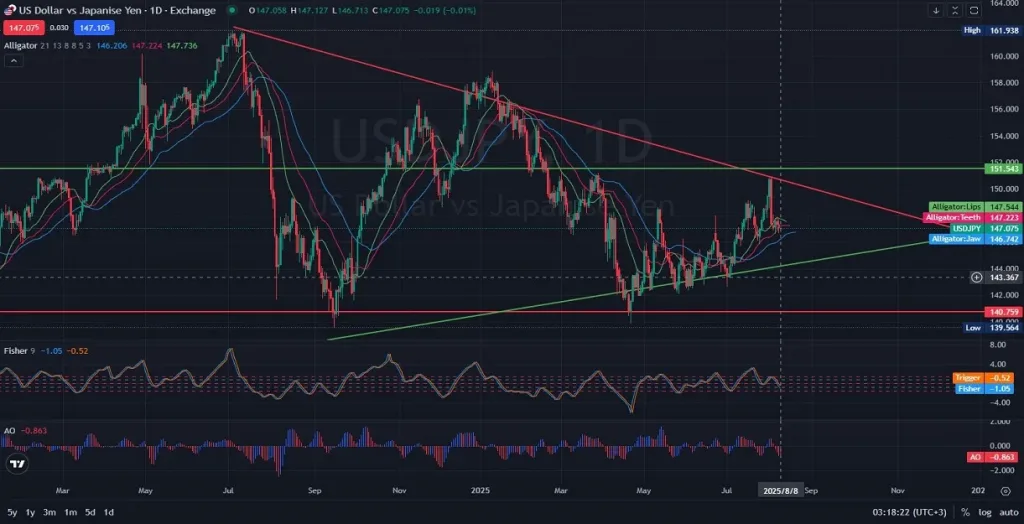The height and width of the screenshot is (524, 1024).
Task: Click the green 151.543 horizontal line label
Action: [x=1004, y=169]
